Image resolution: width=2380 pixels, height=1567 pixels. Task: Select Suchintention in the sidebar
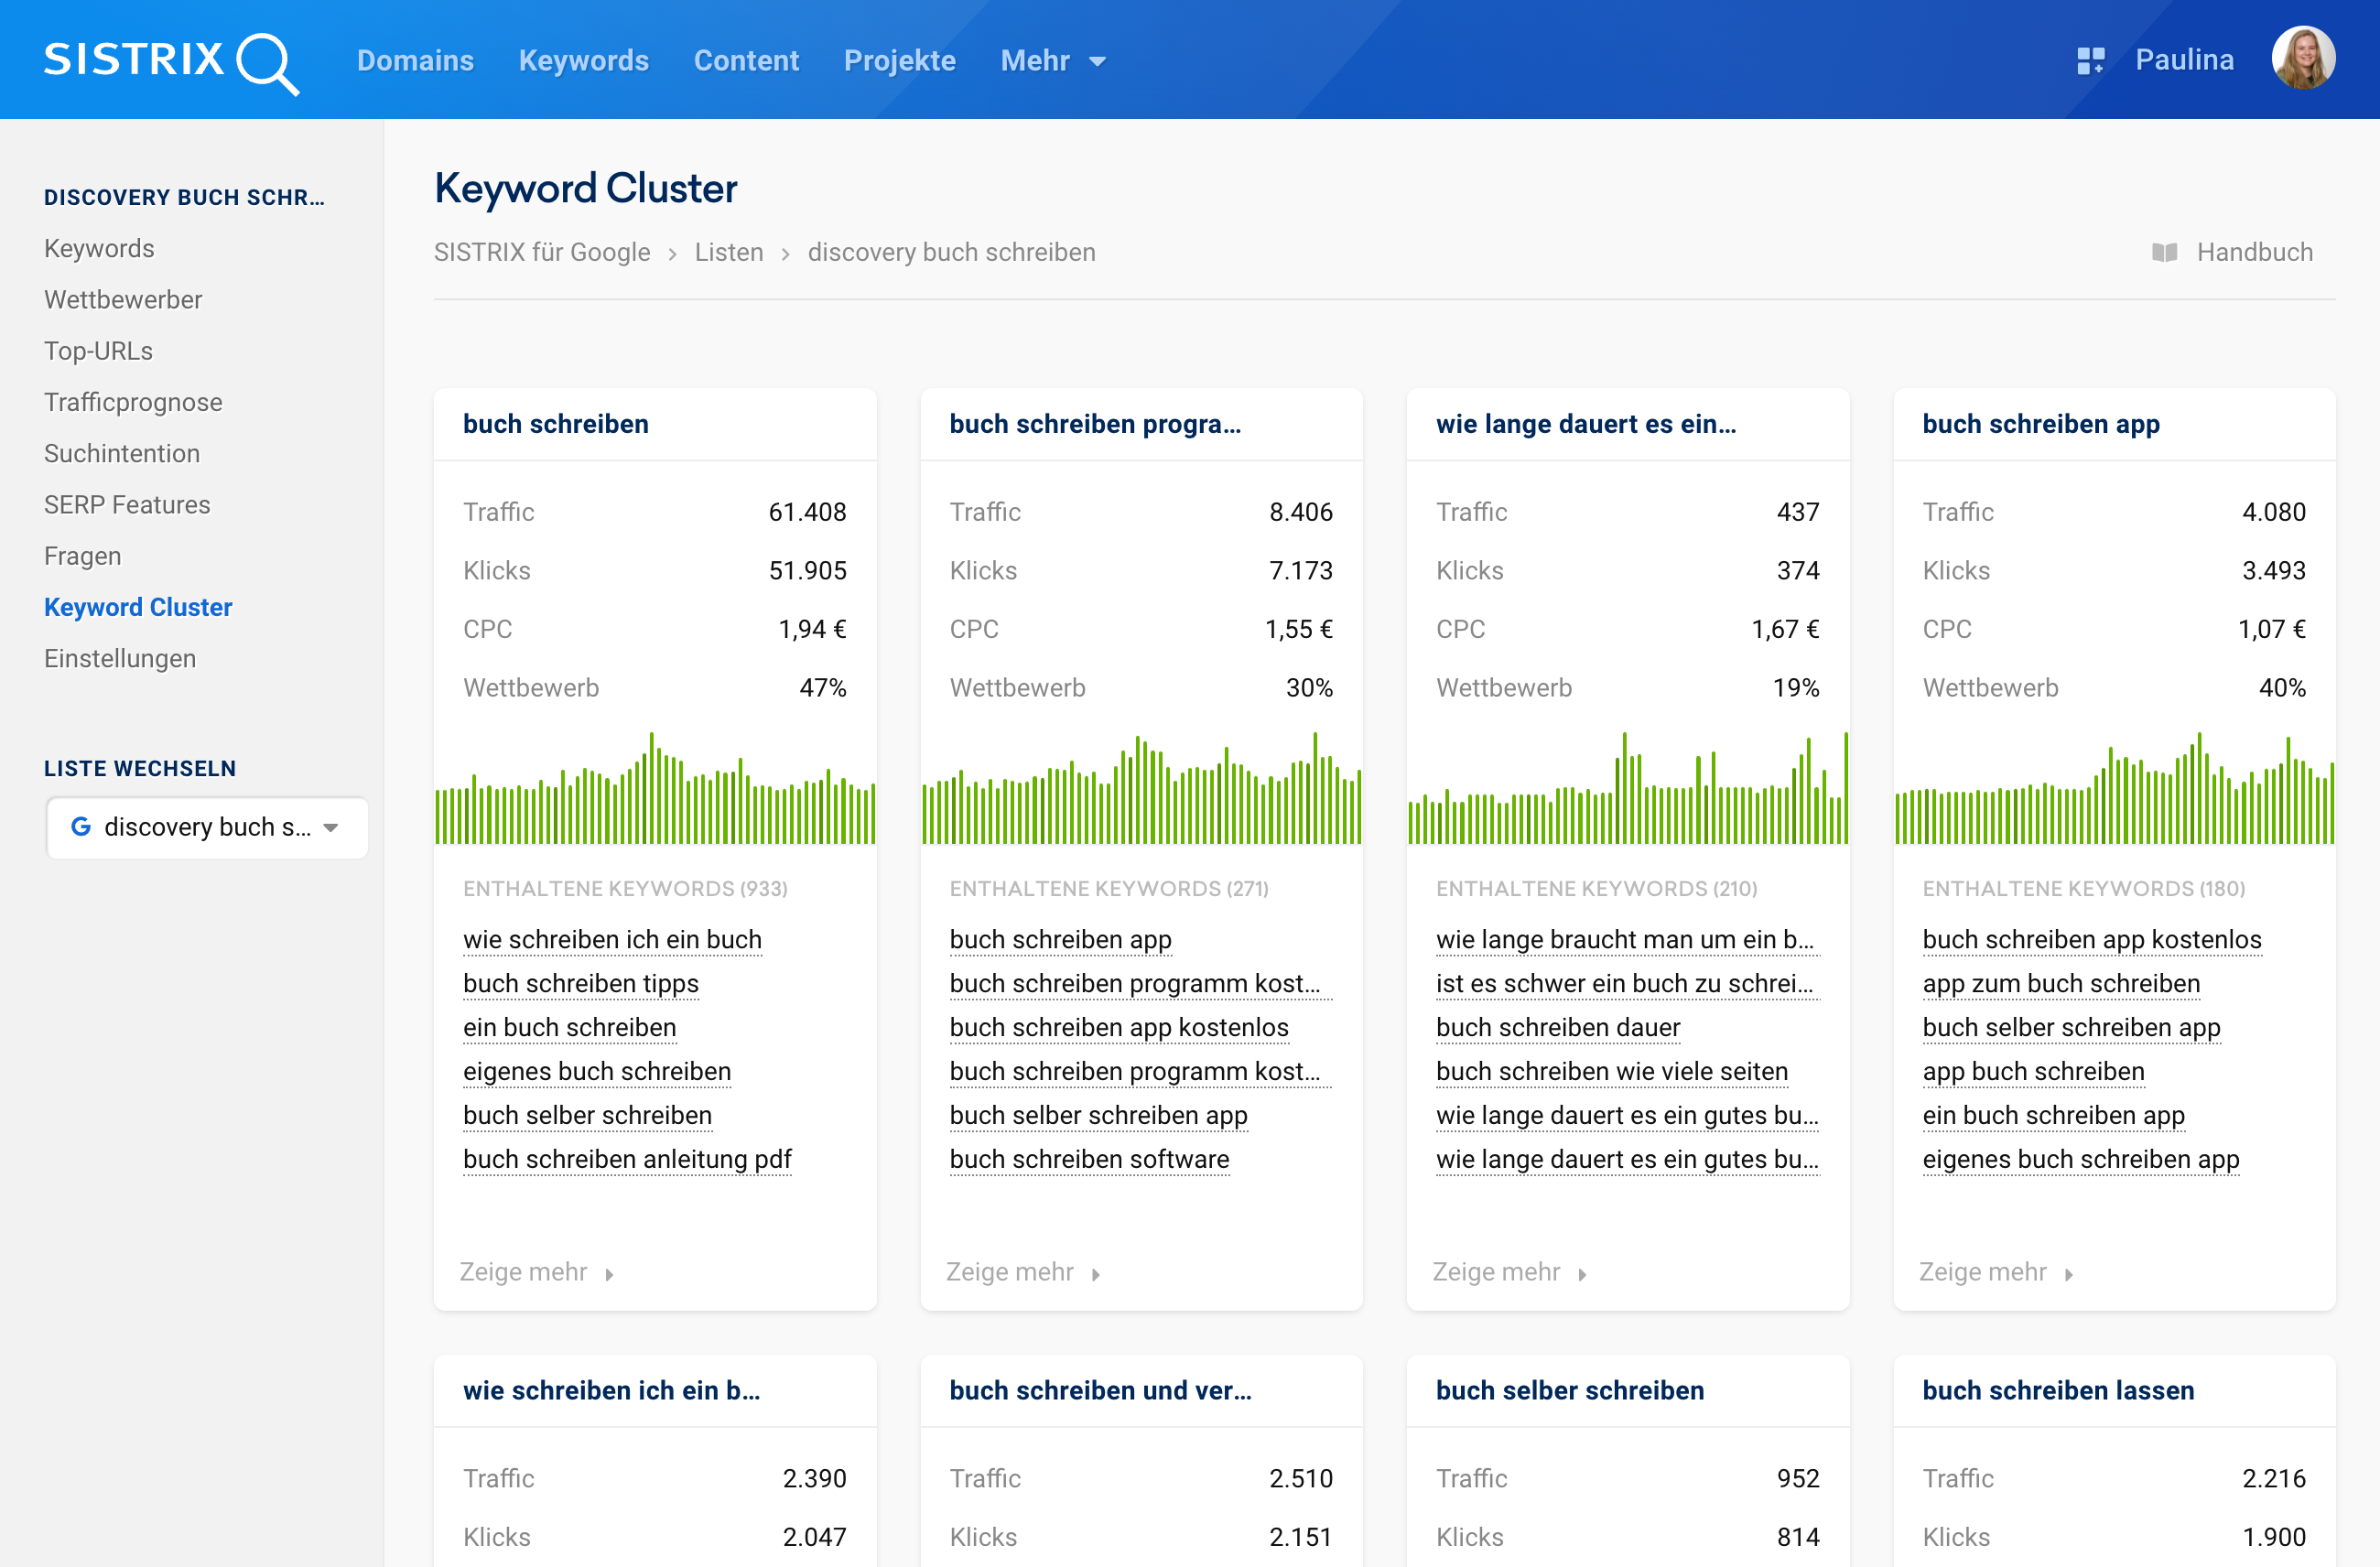tap(122, 453)
